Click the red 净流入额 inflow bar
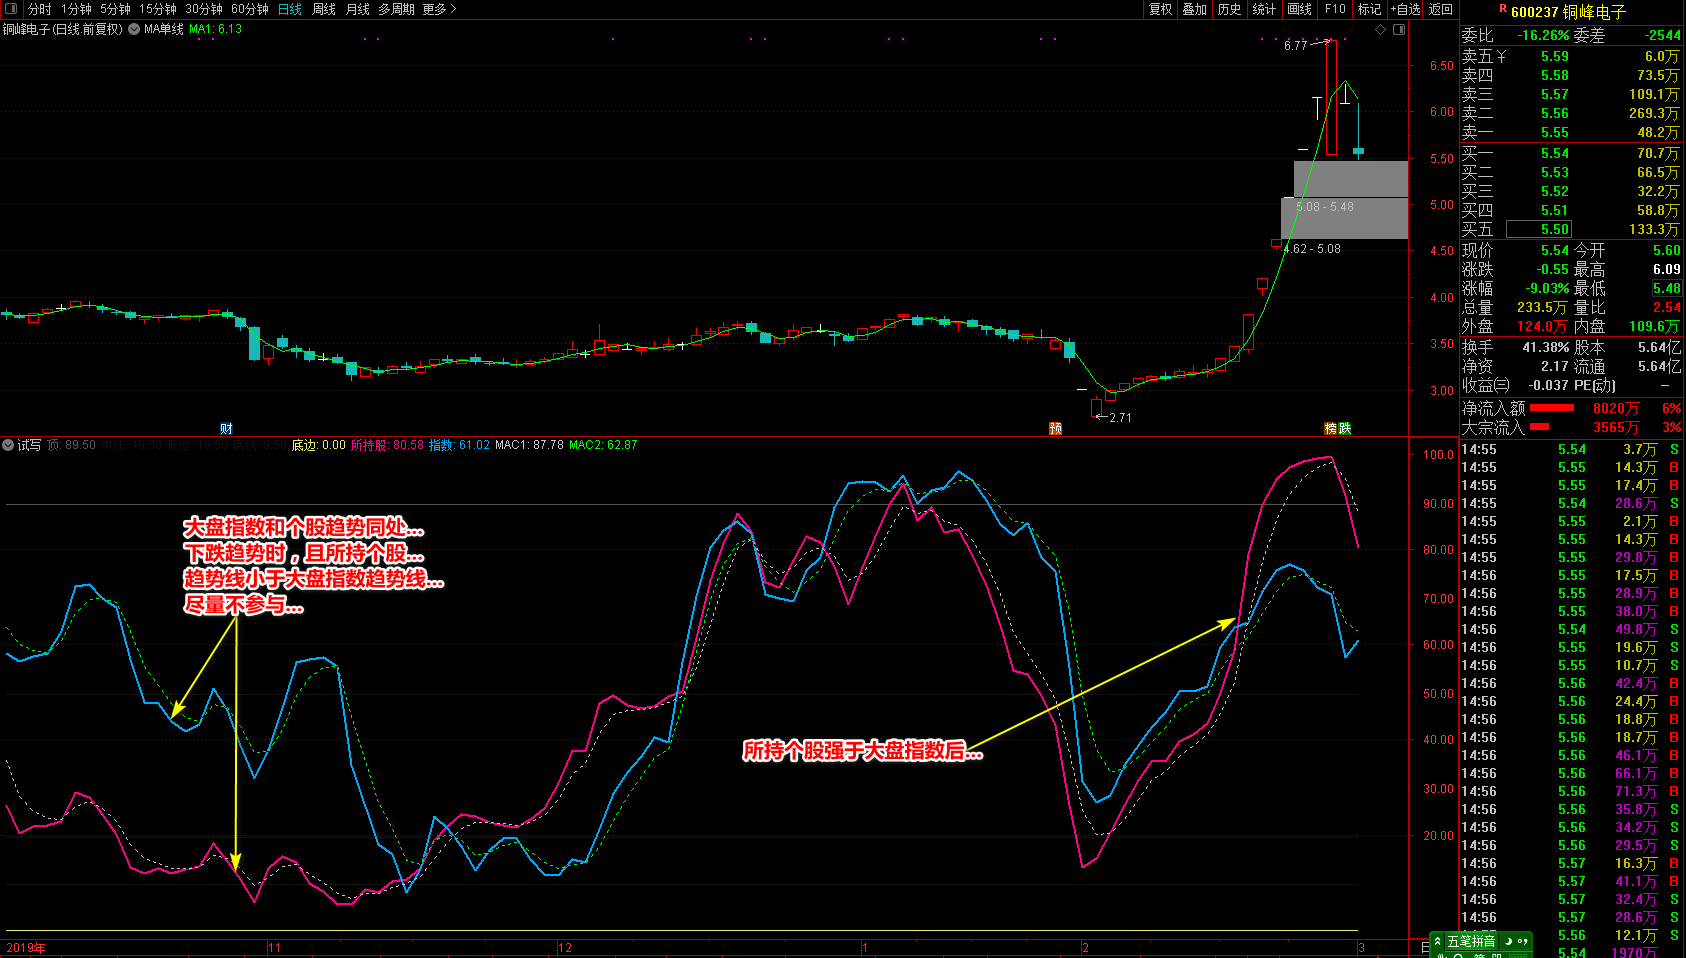 1552,408
